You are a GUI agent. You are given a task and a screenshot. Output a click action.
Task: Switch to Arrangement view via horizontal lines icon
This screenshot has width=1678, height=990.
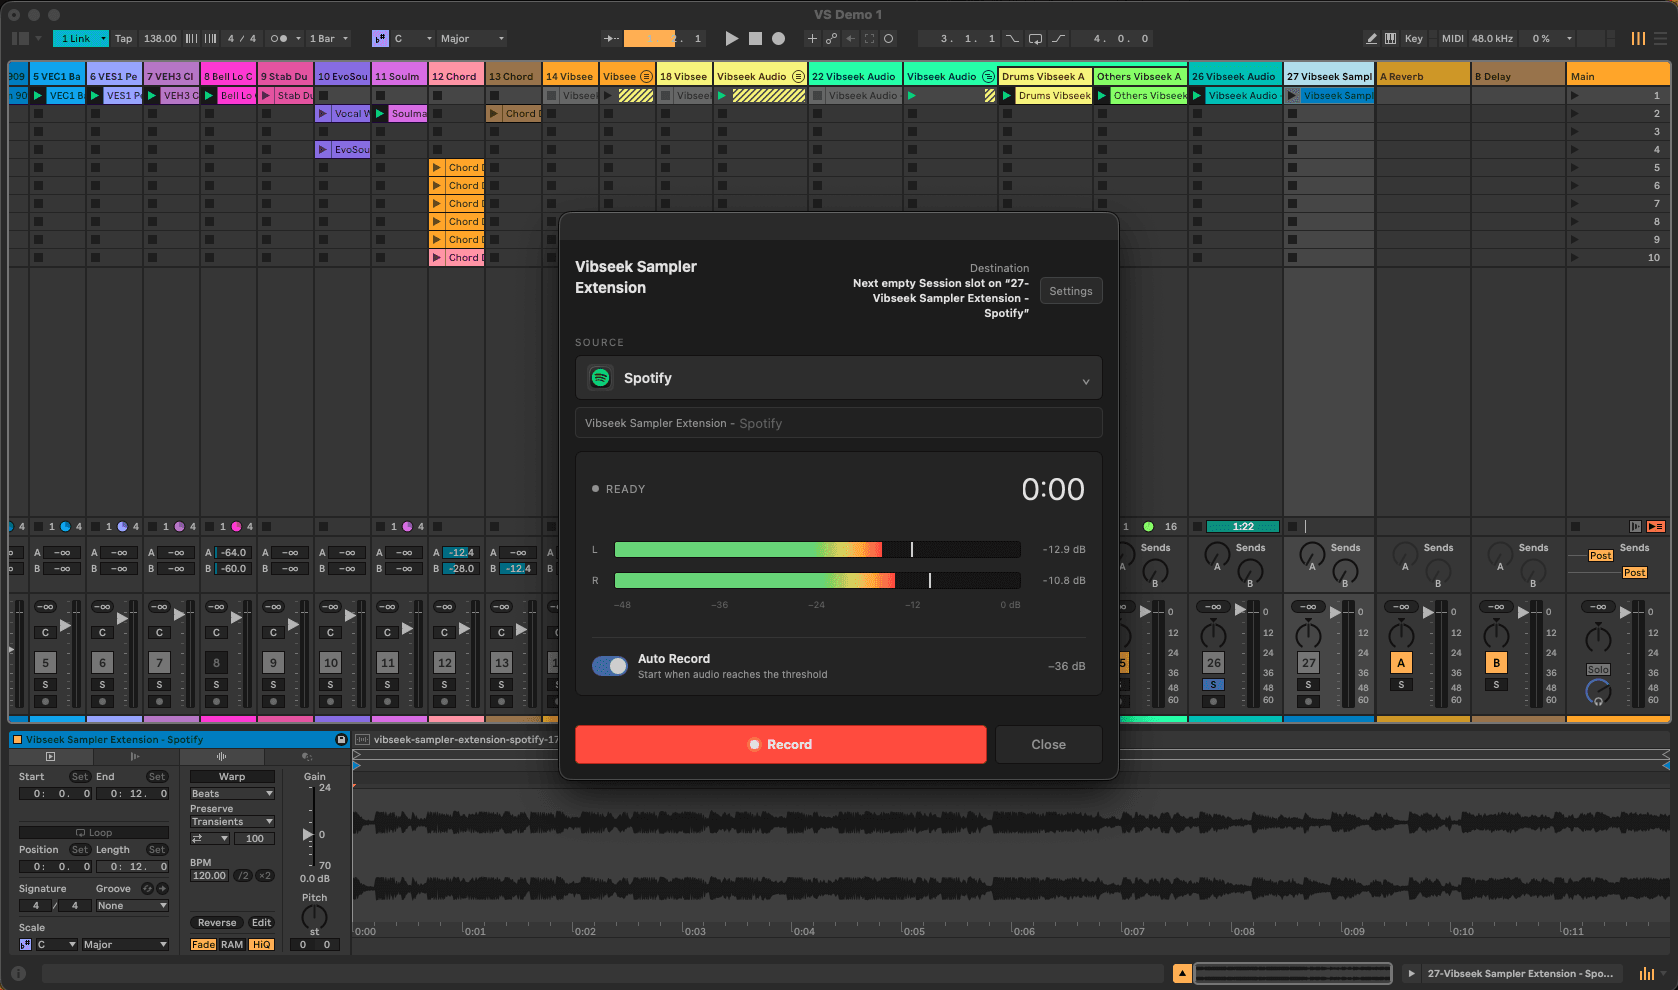click(1660, 38)
